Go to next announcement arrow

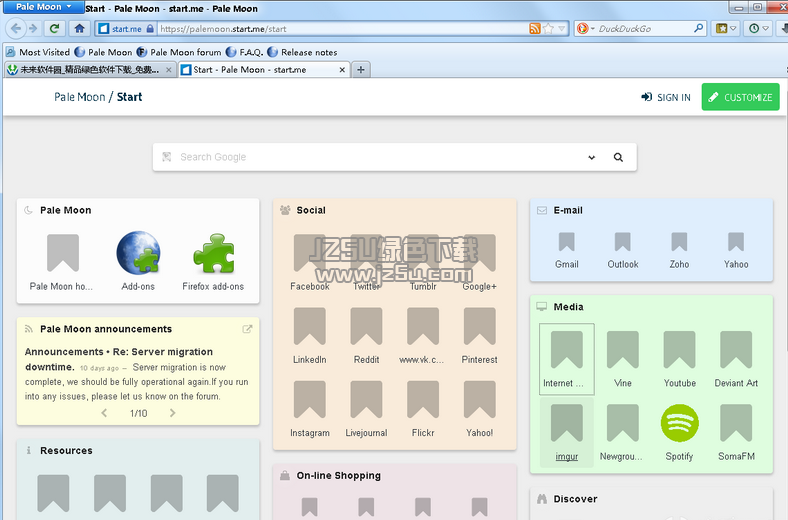pyautogui.click(x=172, y=413)
